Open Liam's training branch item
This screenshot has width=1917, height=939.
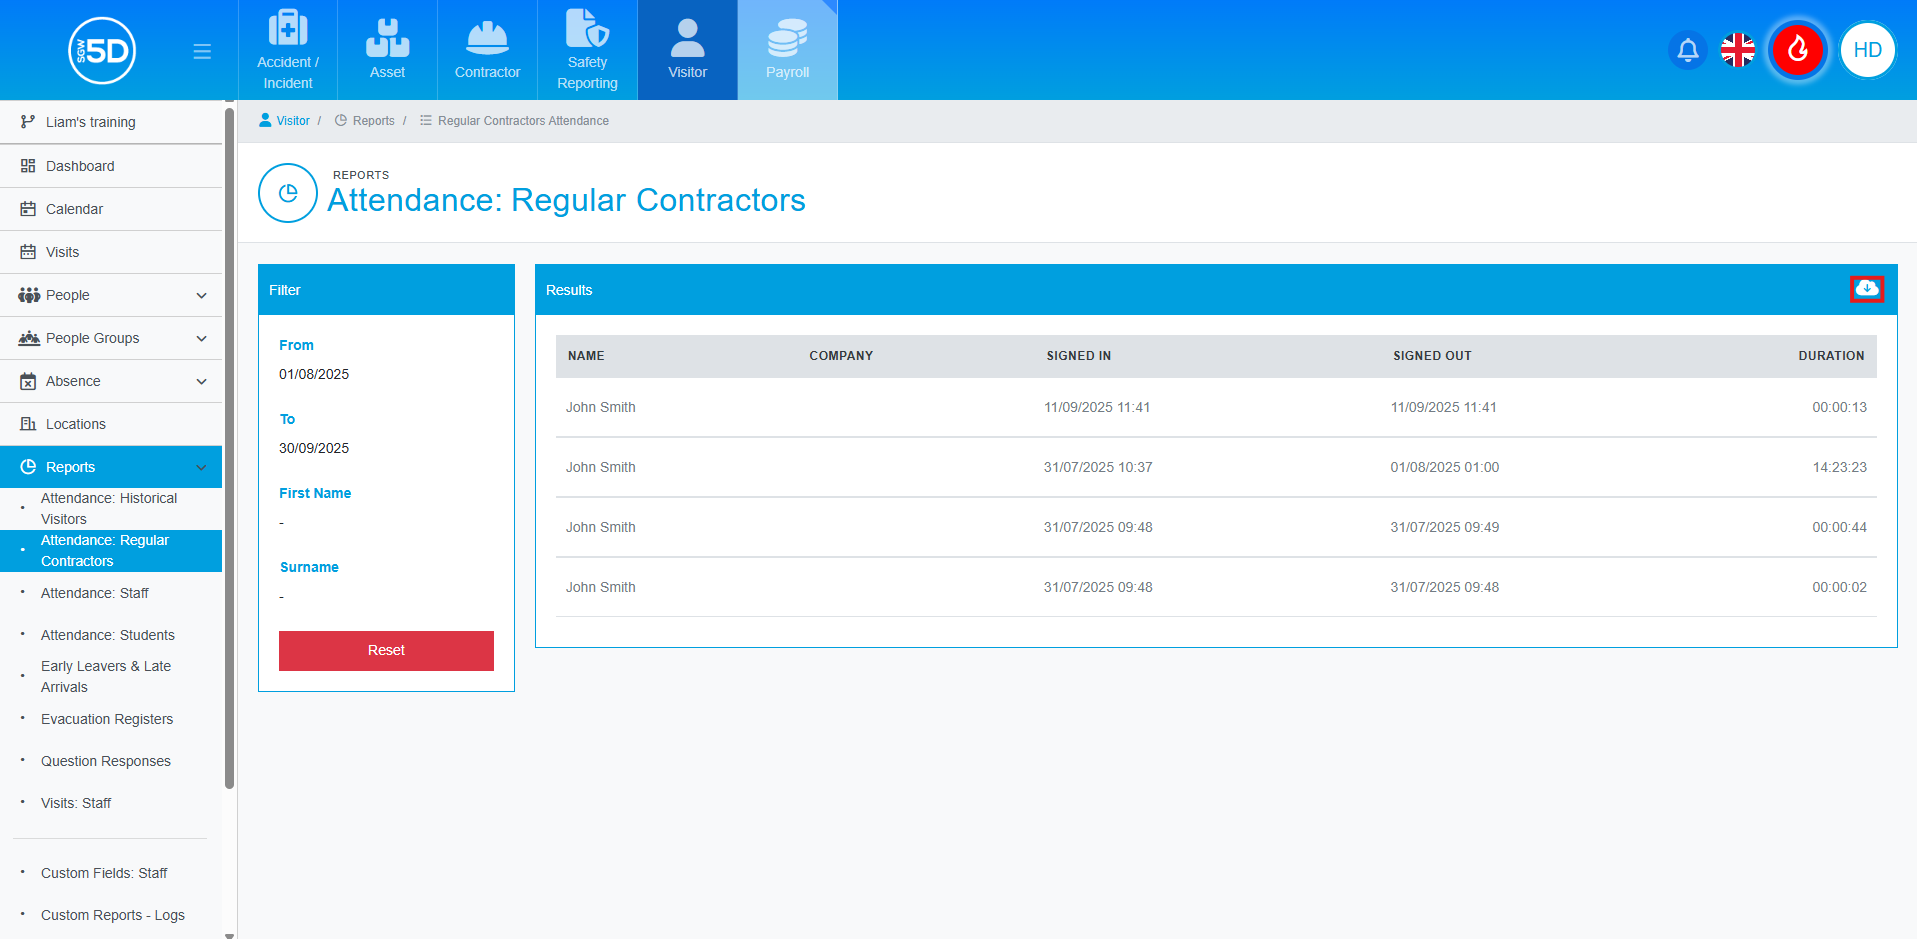(111, 122)
